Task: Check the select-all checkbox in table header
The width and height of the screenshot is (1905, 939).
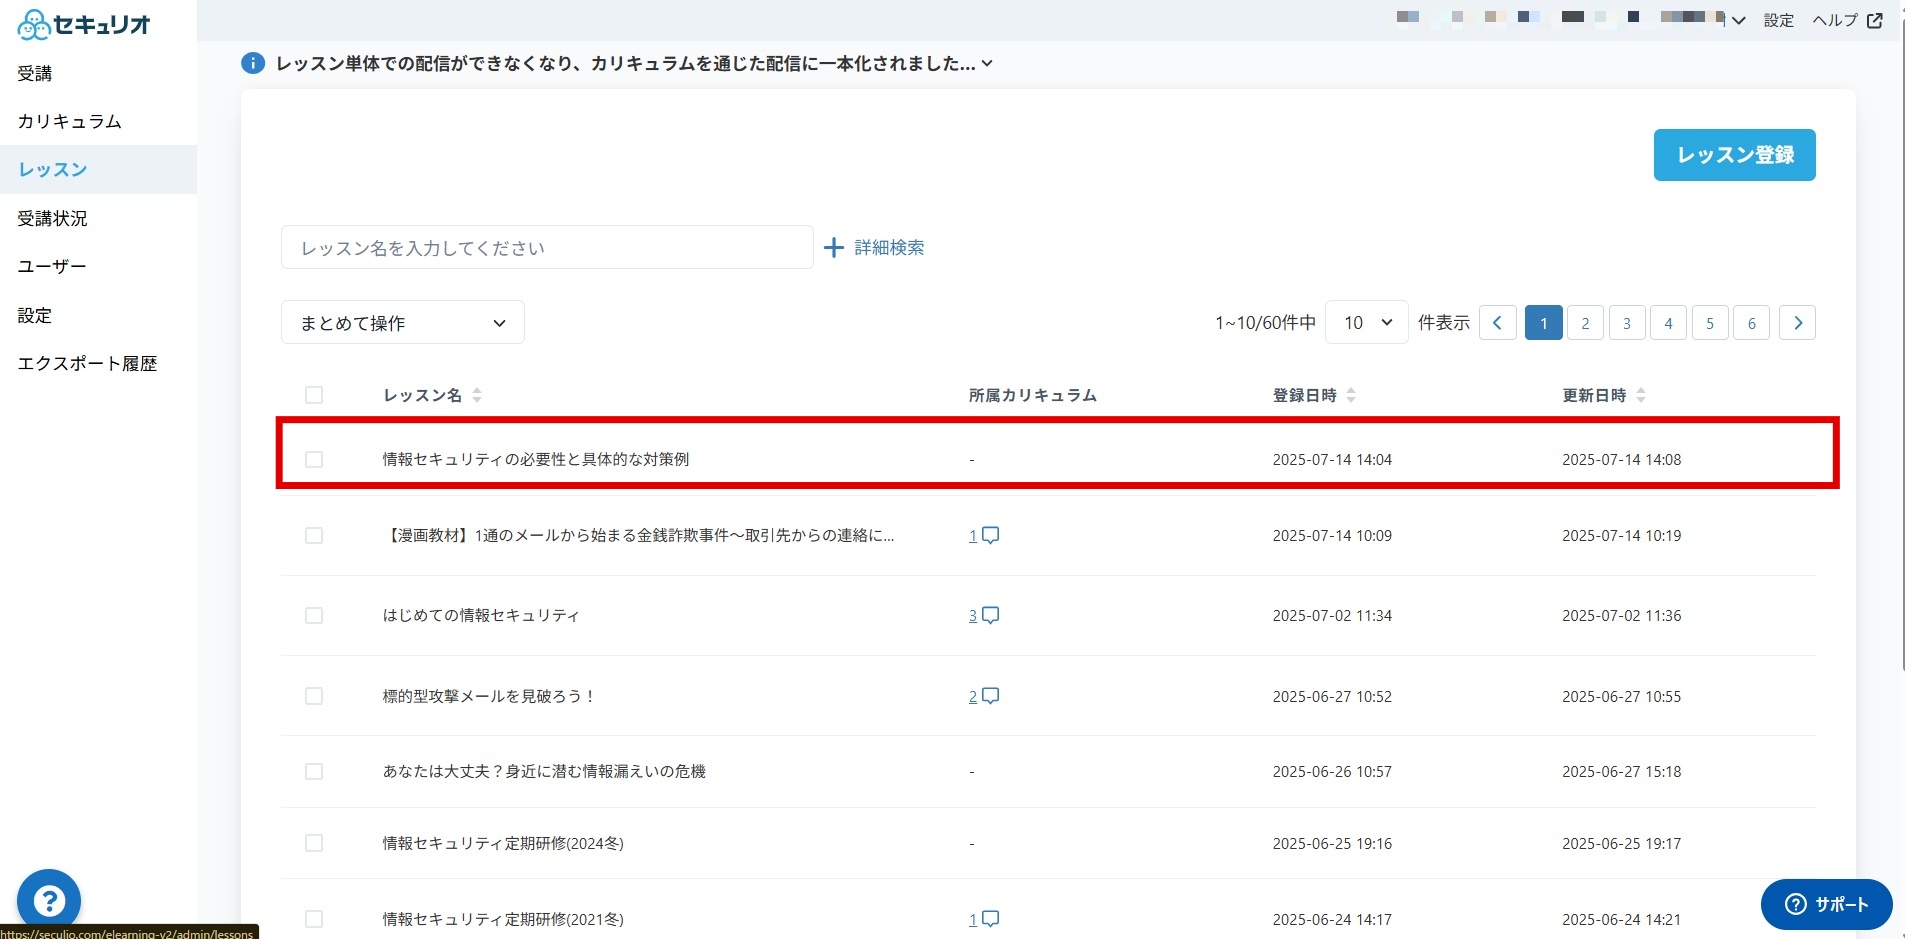Action: pos(314,395)
